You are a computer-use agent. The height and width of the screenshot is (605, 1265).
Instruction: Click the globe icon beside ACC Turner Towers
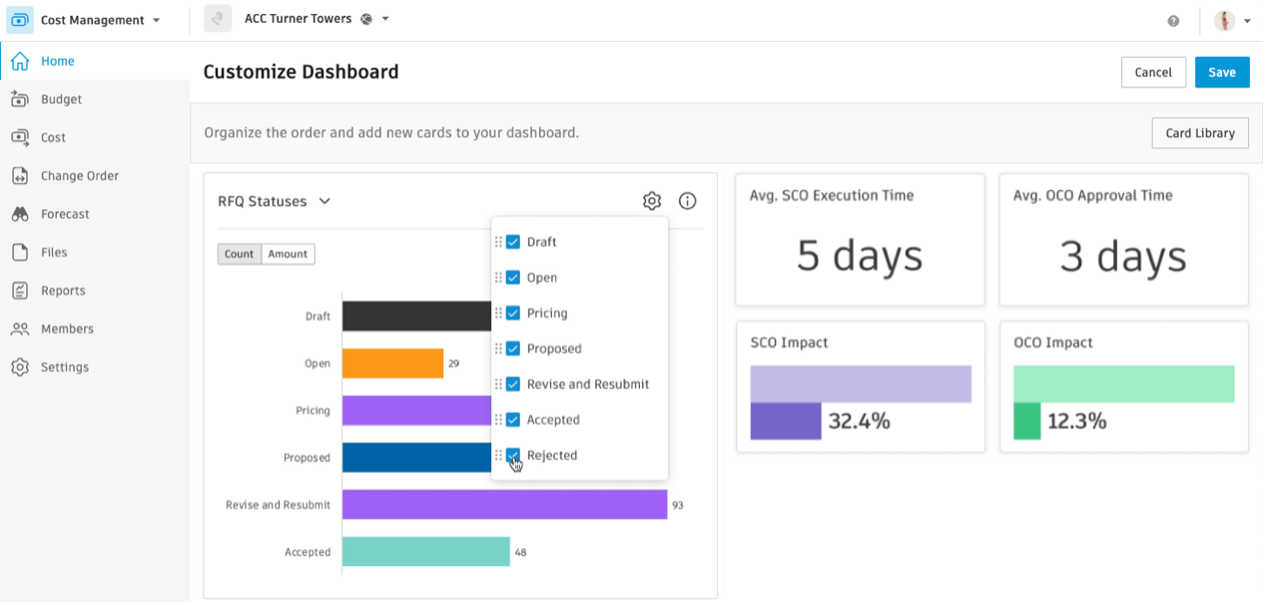366,19
